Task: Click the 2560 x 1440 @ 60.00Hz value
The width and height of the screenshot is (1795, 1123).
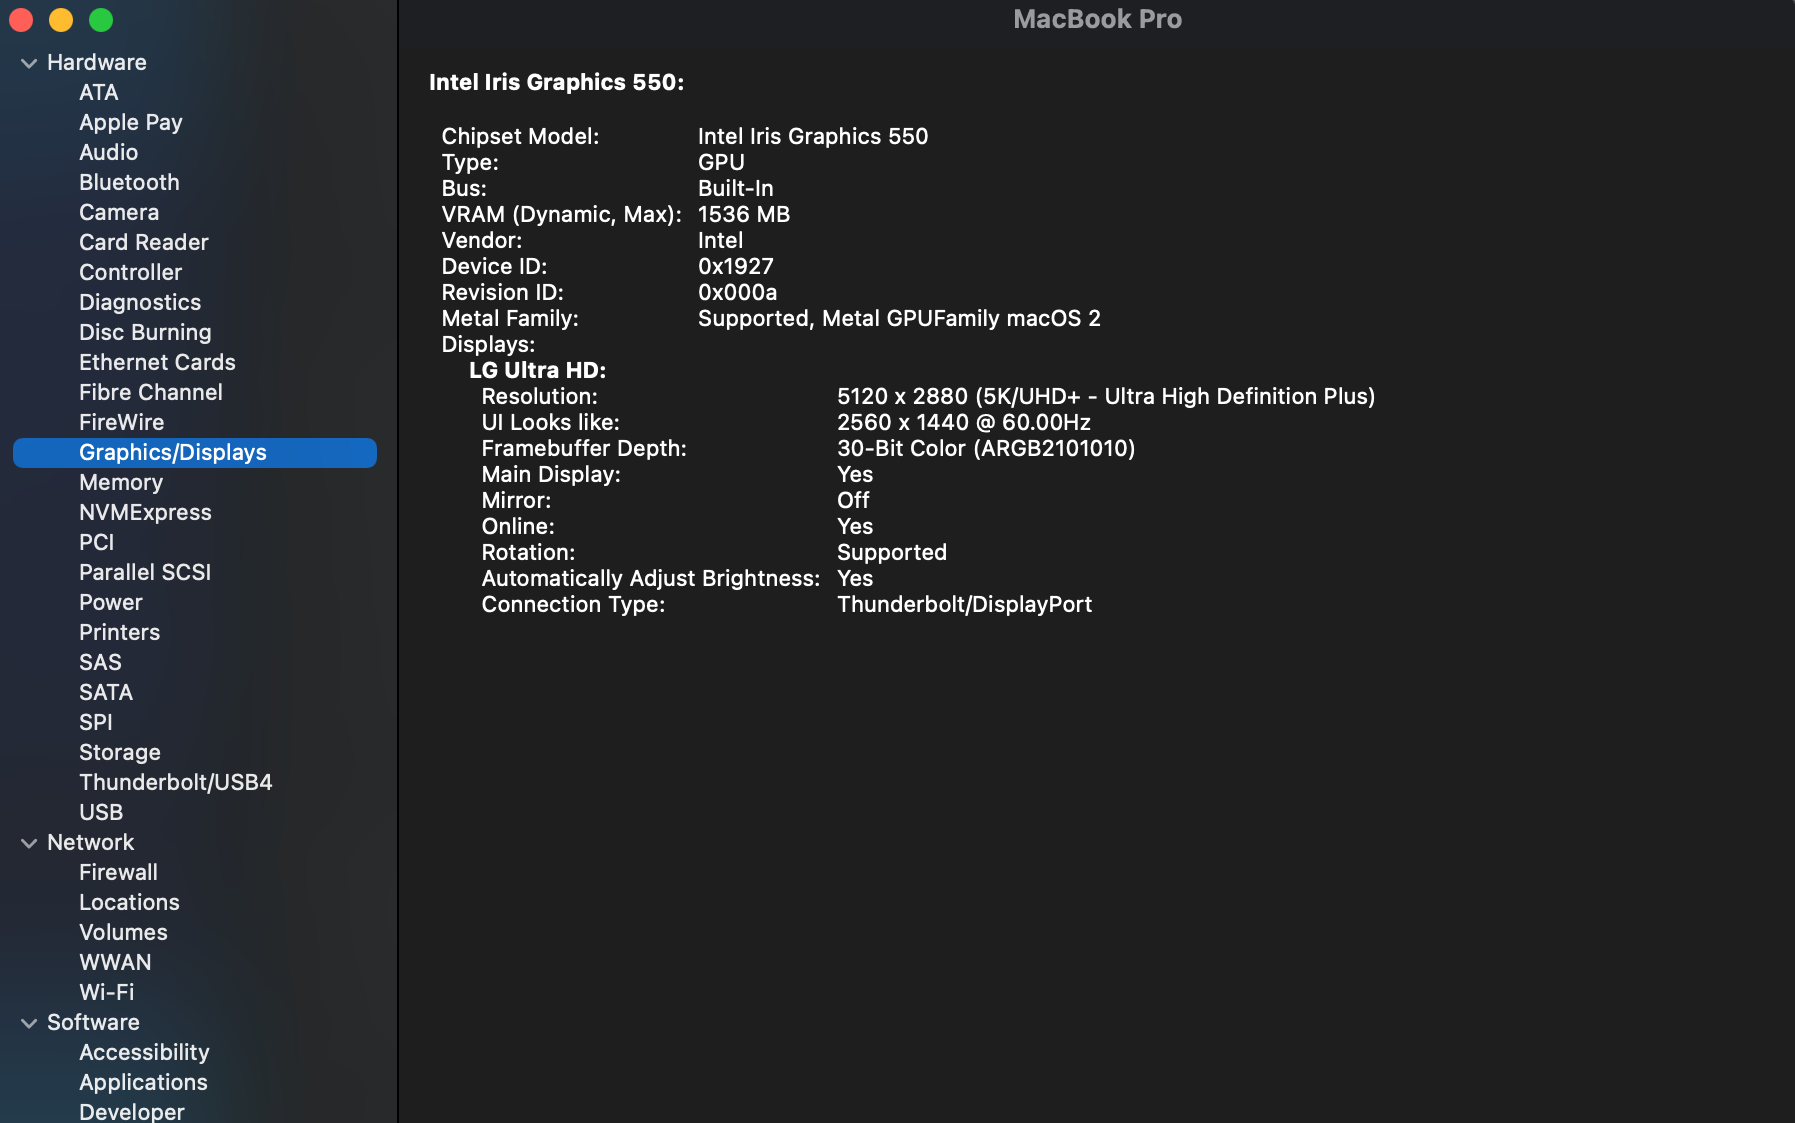Action: coord(964,422)
